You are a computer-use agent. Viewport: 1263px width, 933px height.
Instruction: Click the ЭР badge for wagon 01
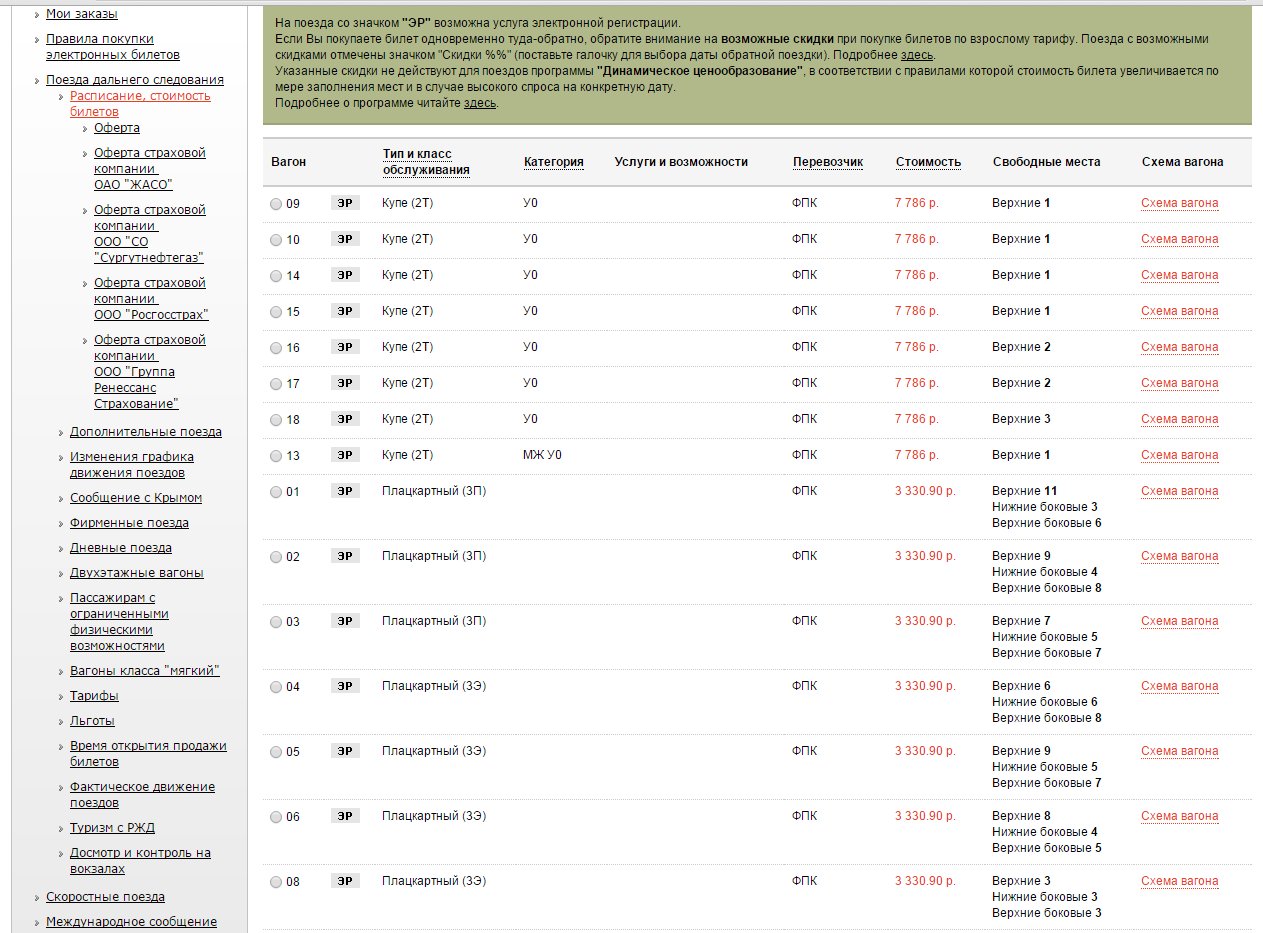(x=345, y=491)
